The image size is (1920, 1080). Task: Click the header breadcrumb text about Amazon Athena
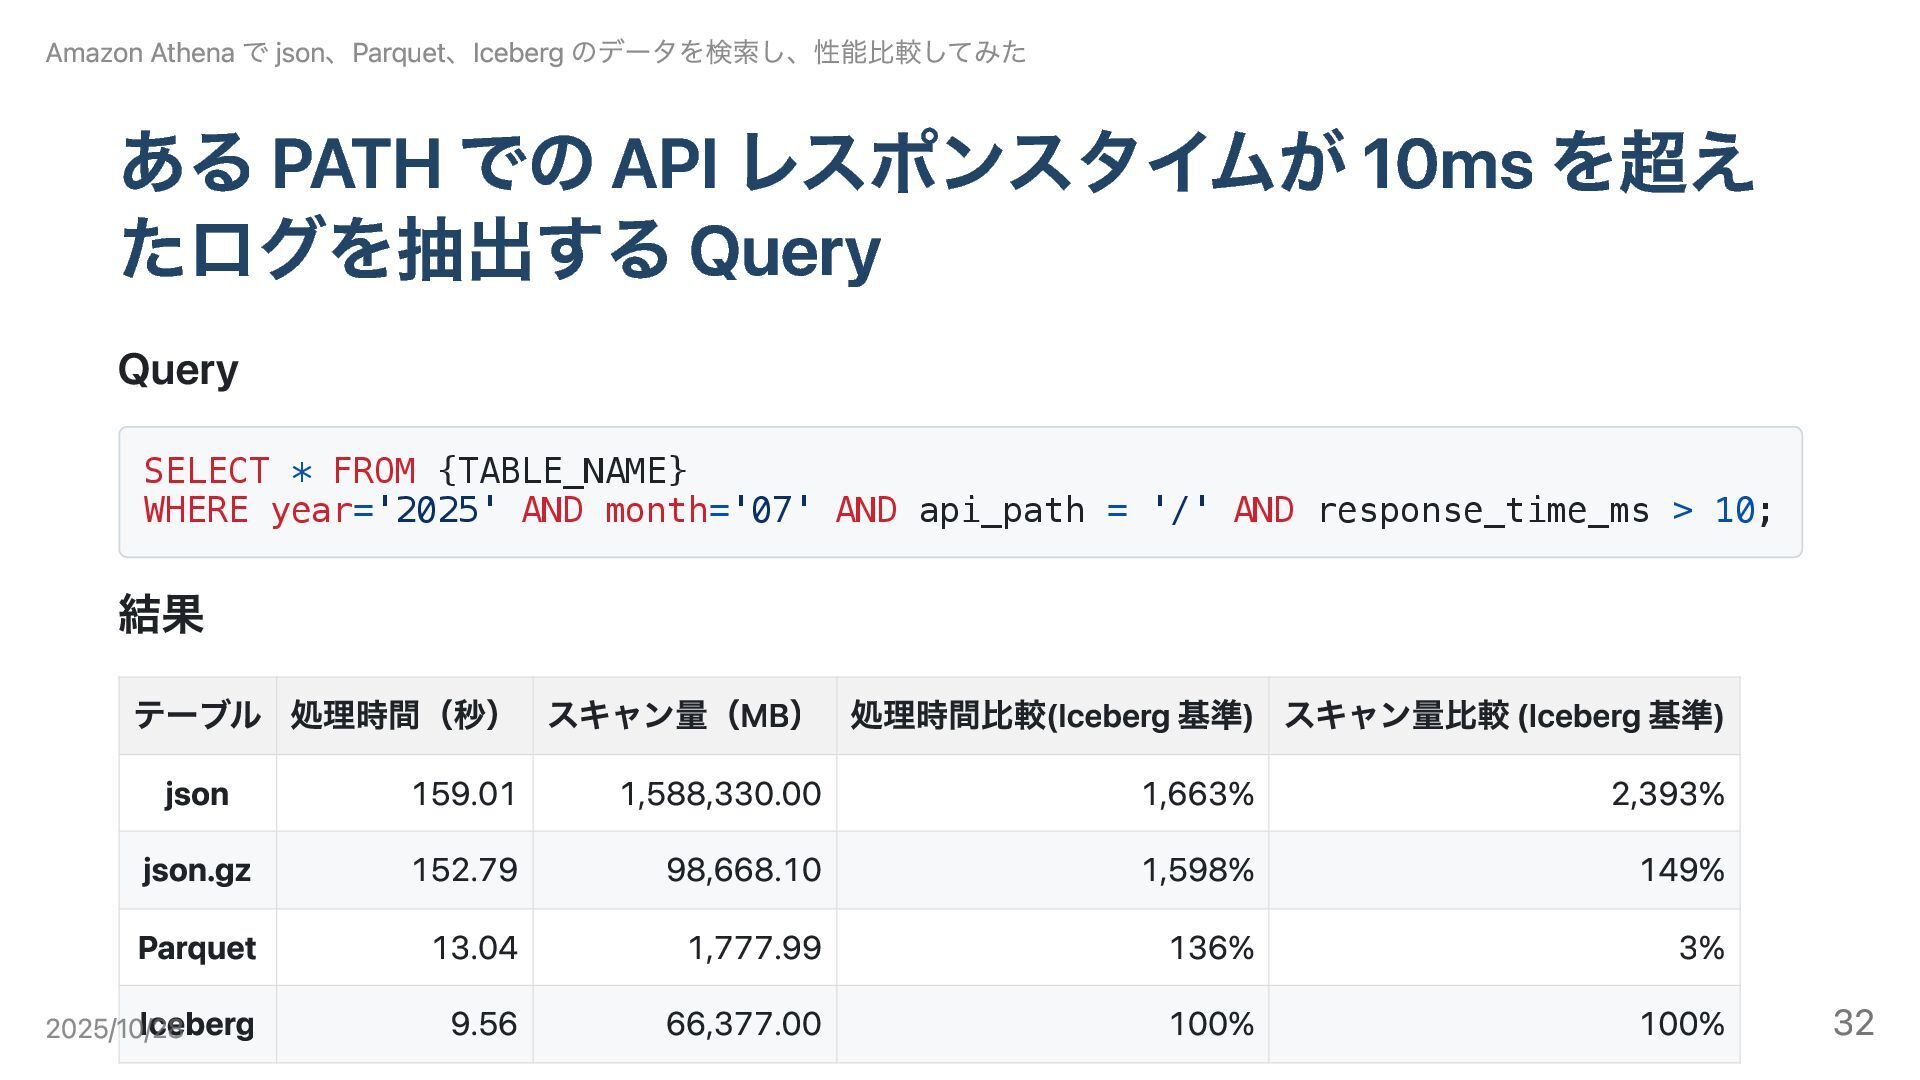coord(536,52)
